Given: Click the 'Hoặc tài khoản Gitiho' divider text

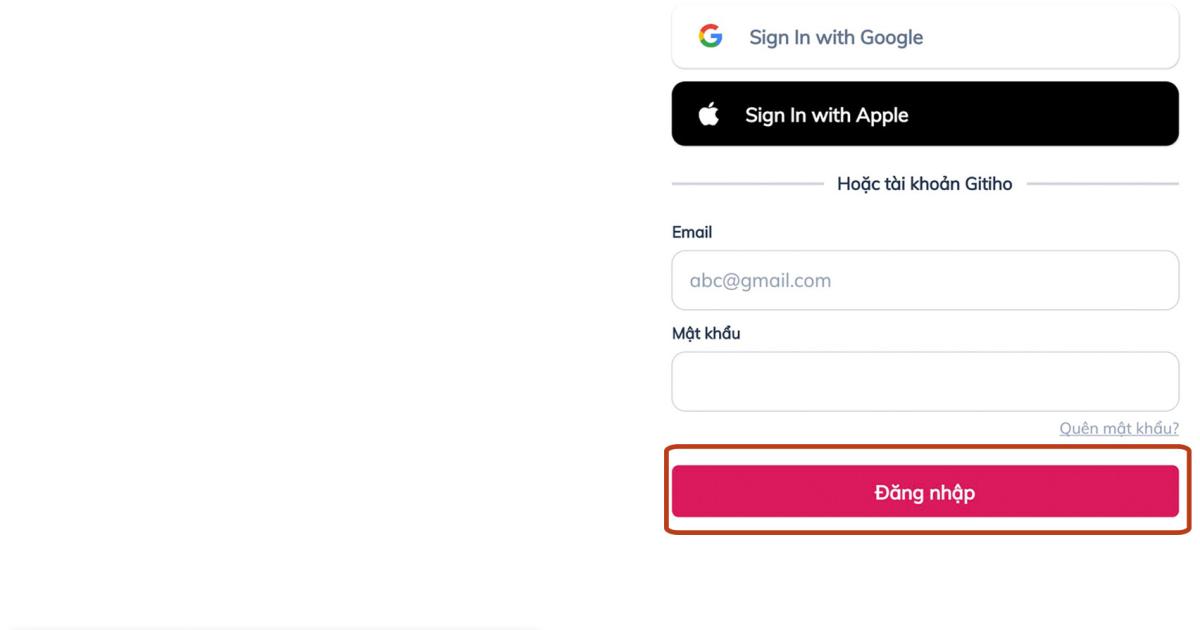Looking at the screenshot, I should 925,184.
